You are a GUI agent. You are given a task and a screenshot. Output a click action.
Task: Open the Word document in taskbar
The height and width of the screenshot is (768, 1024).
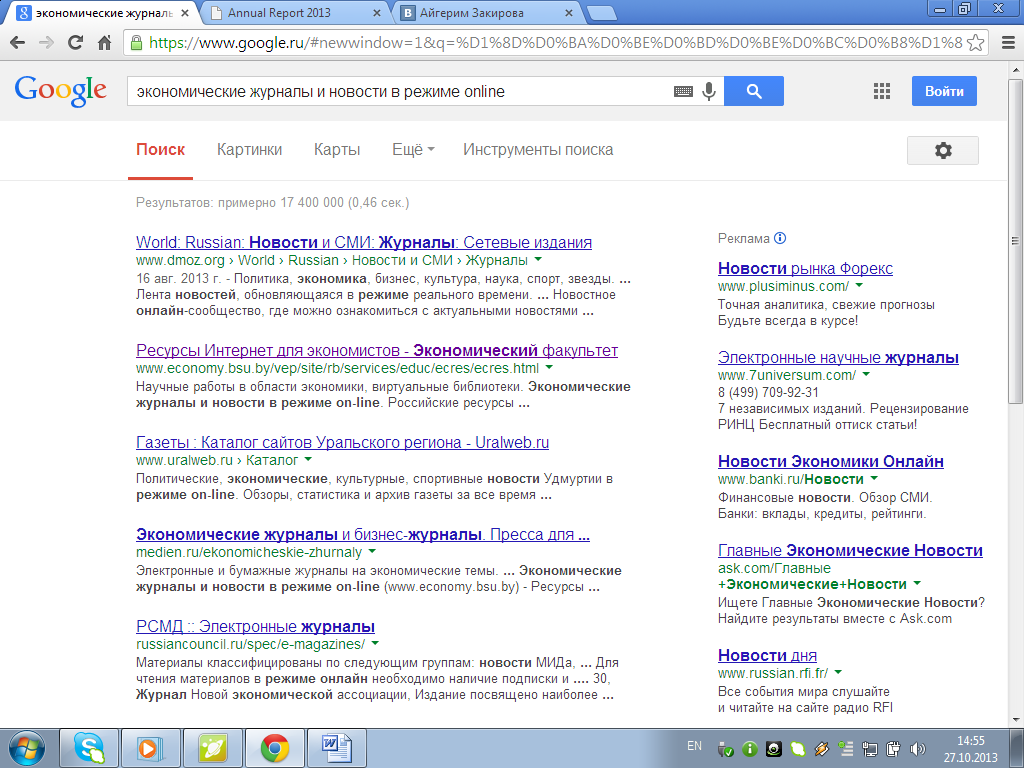[337, 748]
